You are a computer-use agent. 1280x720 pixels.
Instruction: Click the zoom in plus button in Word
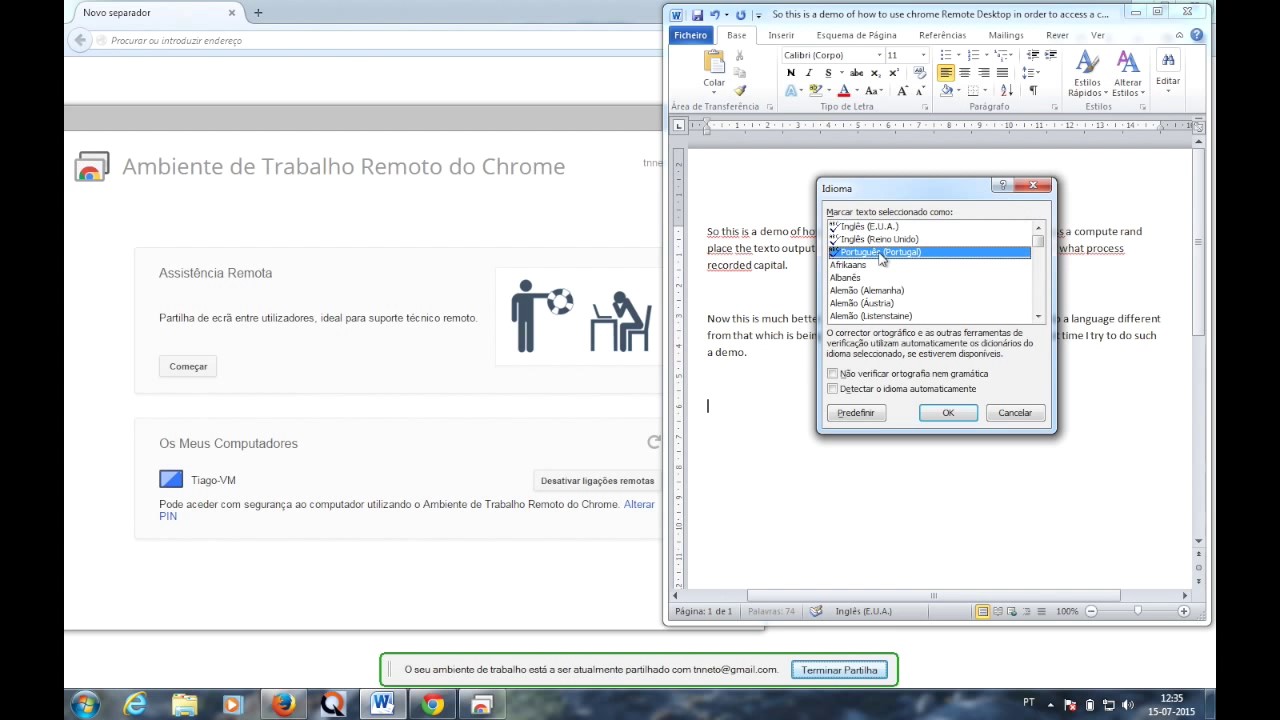click(1184, 611)
